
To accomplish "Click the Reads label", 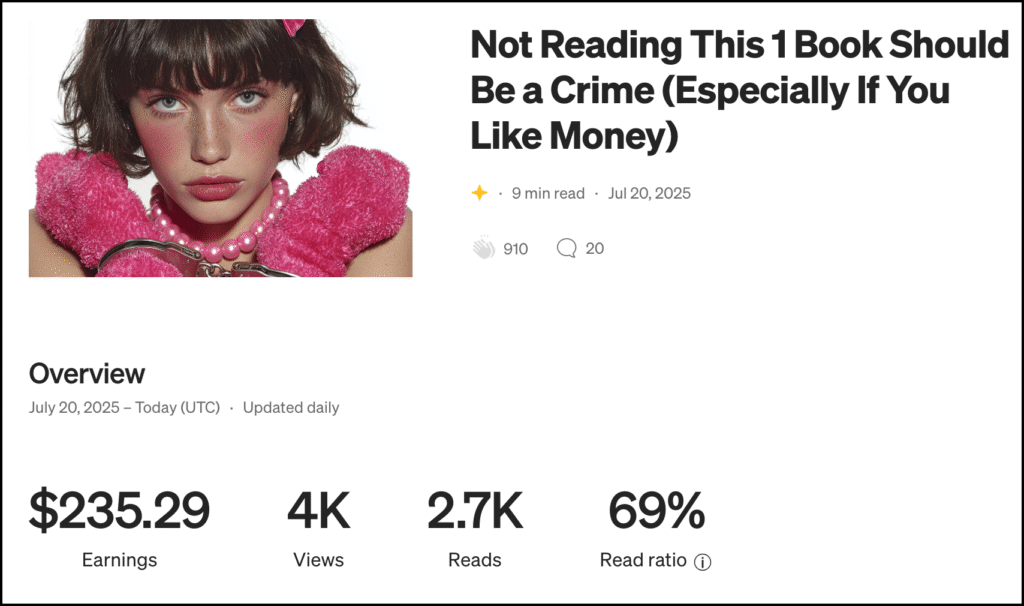I will [x=475, y=560].
